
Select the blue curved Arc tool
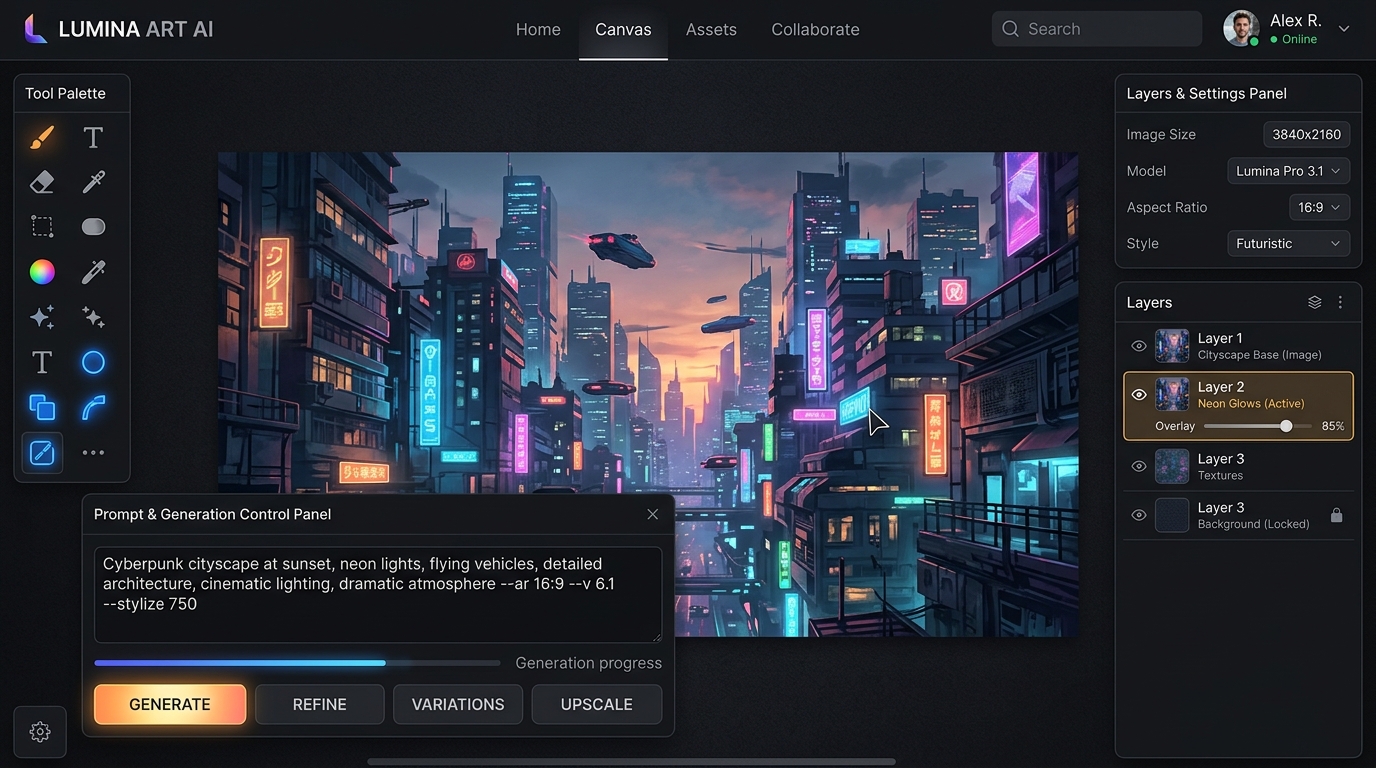click(93, 407)
